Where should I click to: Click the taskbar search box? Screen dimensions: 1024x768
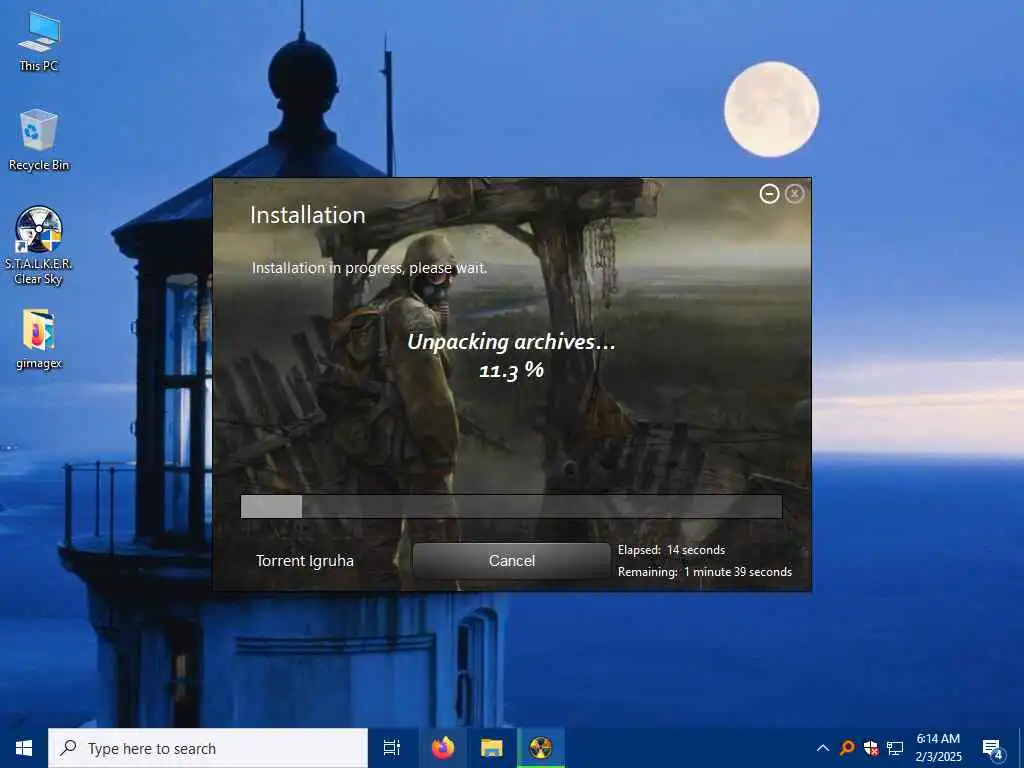[x=208, y=748]
